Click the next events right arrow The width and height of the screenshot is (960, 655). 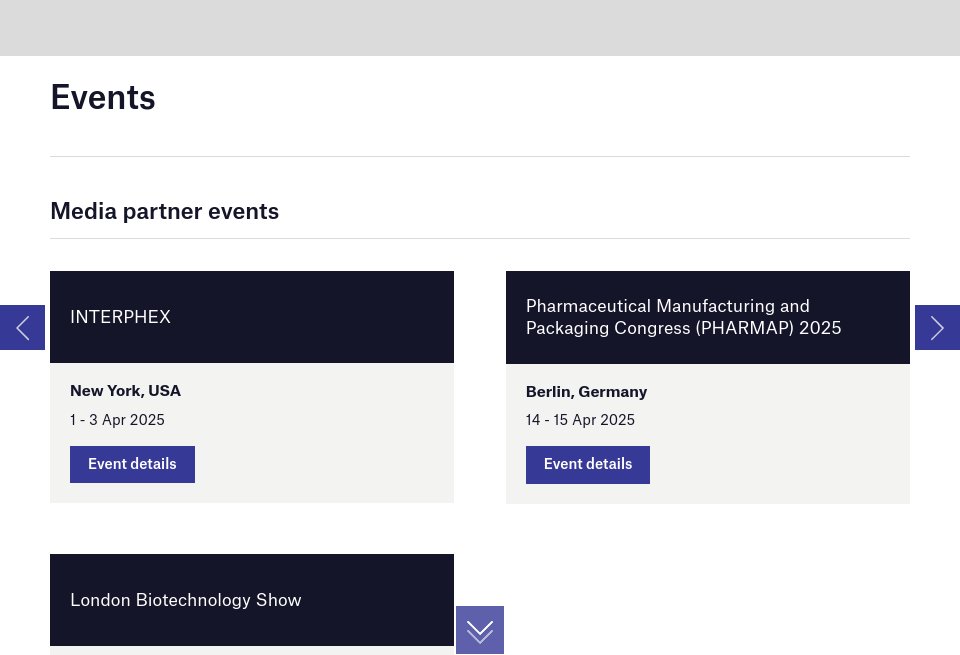[x=937, y=327]
